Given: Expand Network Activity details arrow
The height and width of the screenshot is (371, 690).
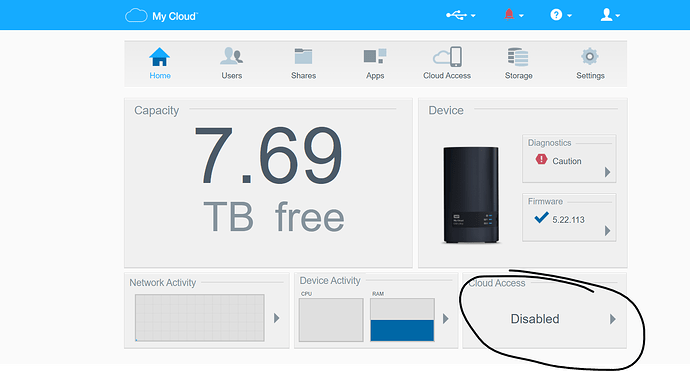Looking at the screenshot, I should 276,318.
